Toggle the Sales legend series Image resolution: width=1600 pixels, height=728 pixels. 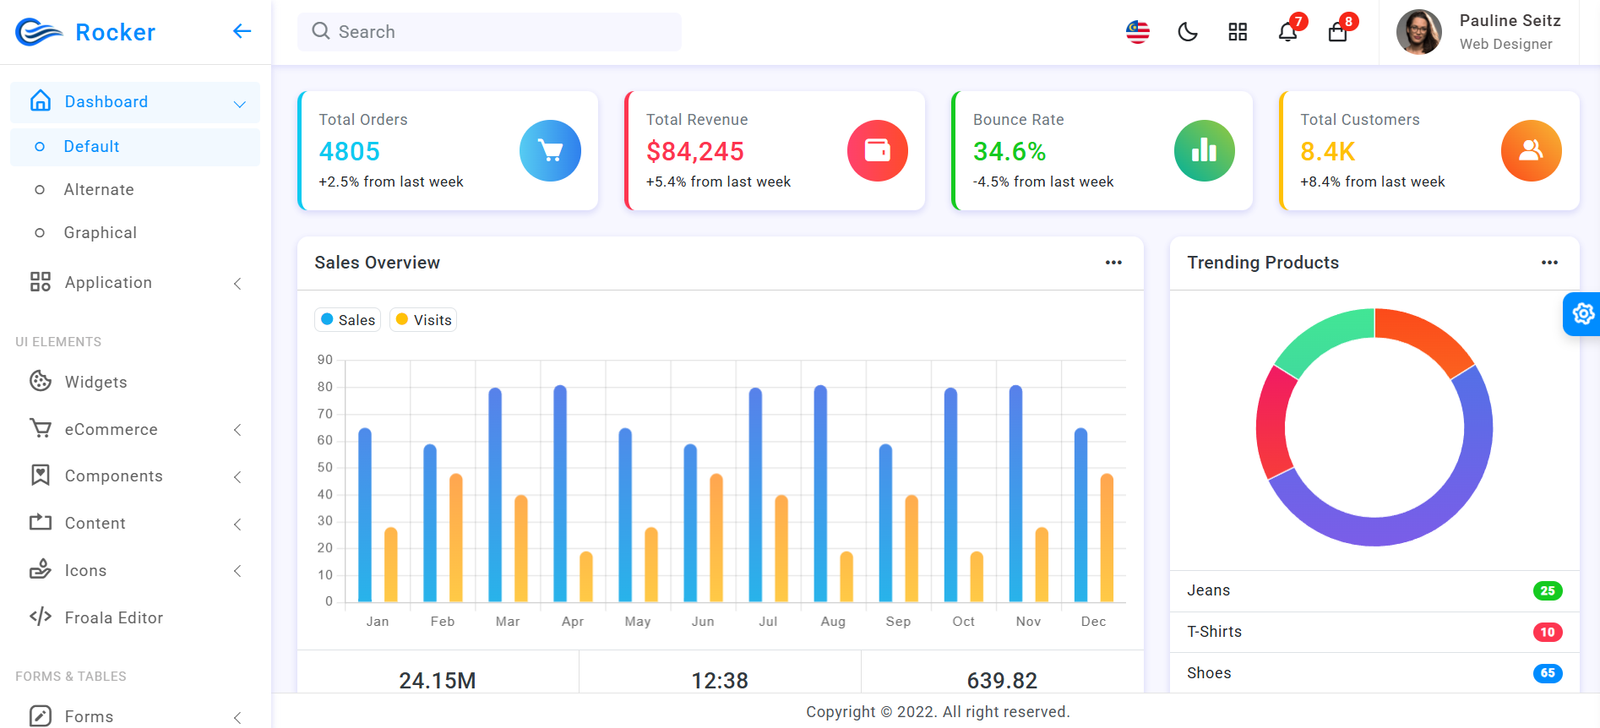pos(347,320)
